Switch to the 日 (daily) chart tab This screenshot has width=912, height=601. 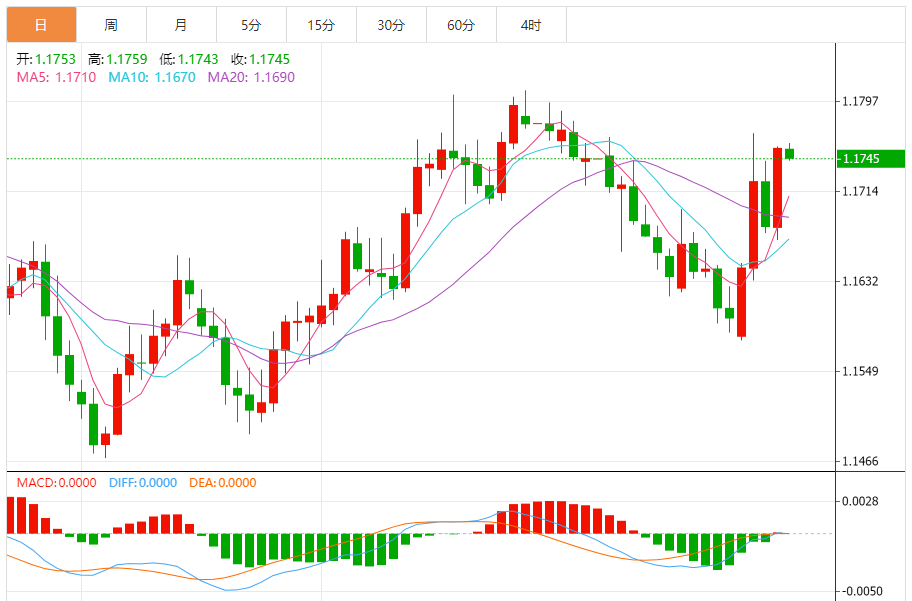coord(40,25)
